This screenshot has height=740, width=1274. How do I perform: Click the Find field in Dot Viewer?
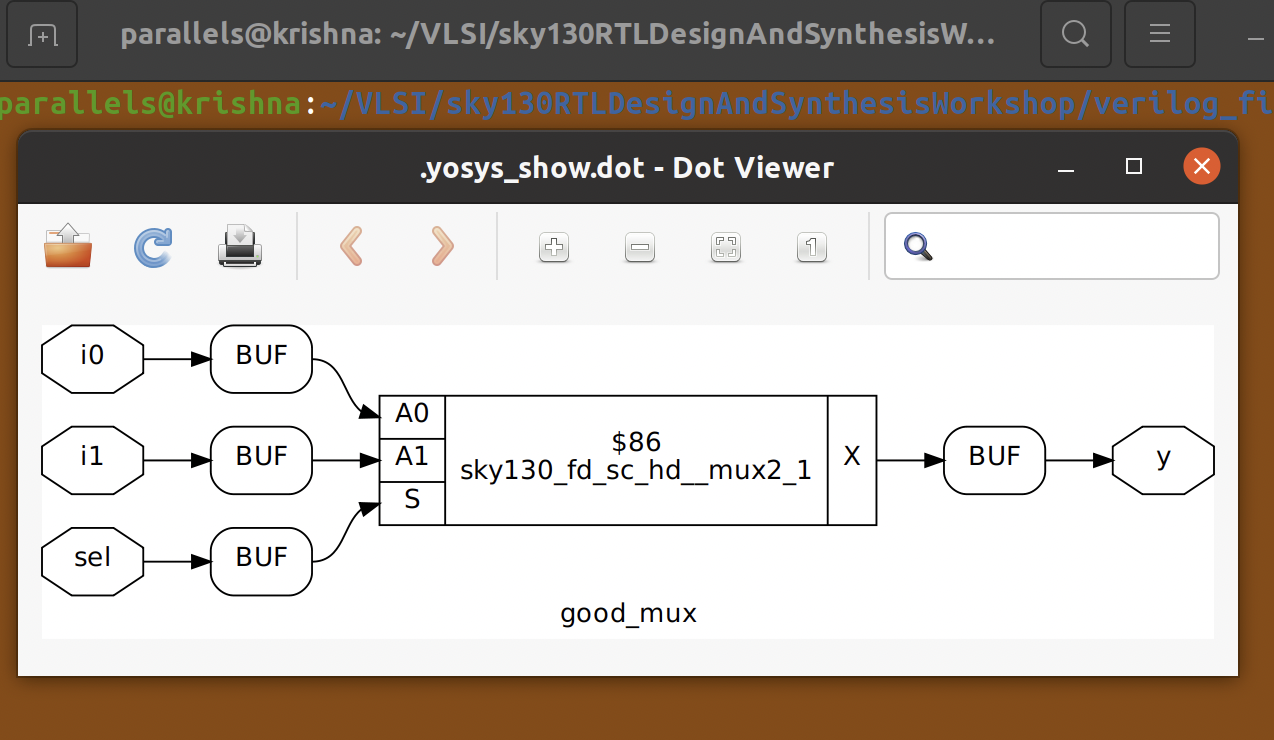click(x=1051, y=246)
